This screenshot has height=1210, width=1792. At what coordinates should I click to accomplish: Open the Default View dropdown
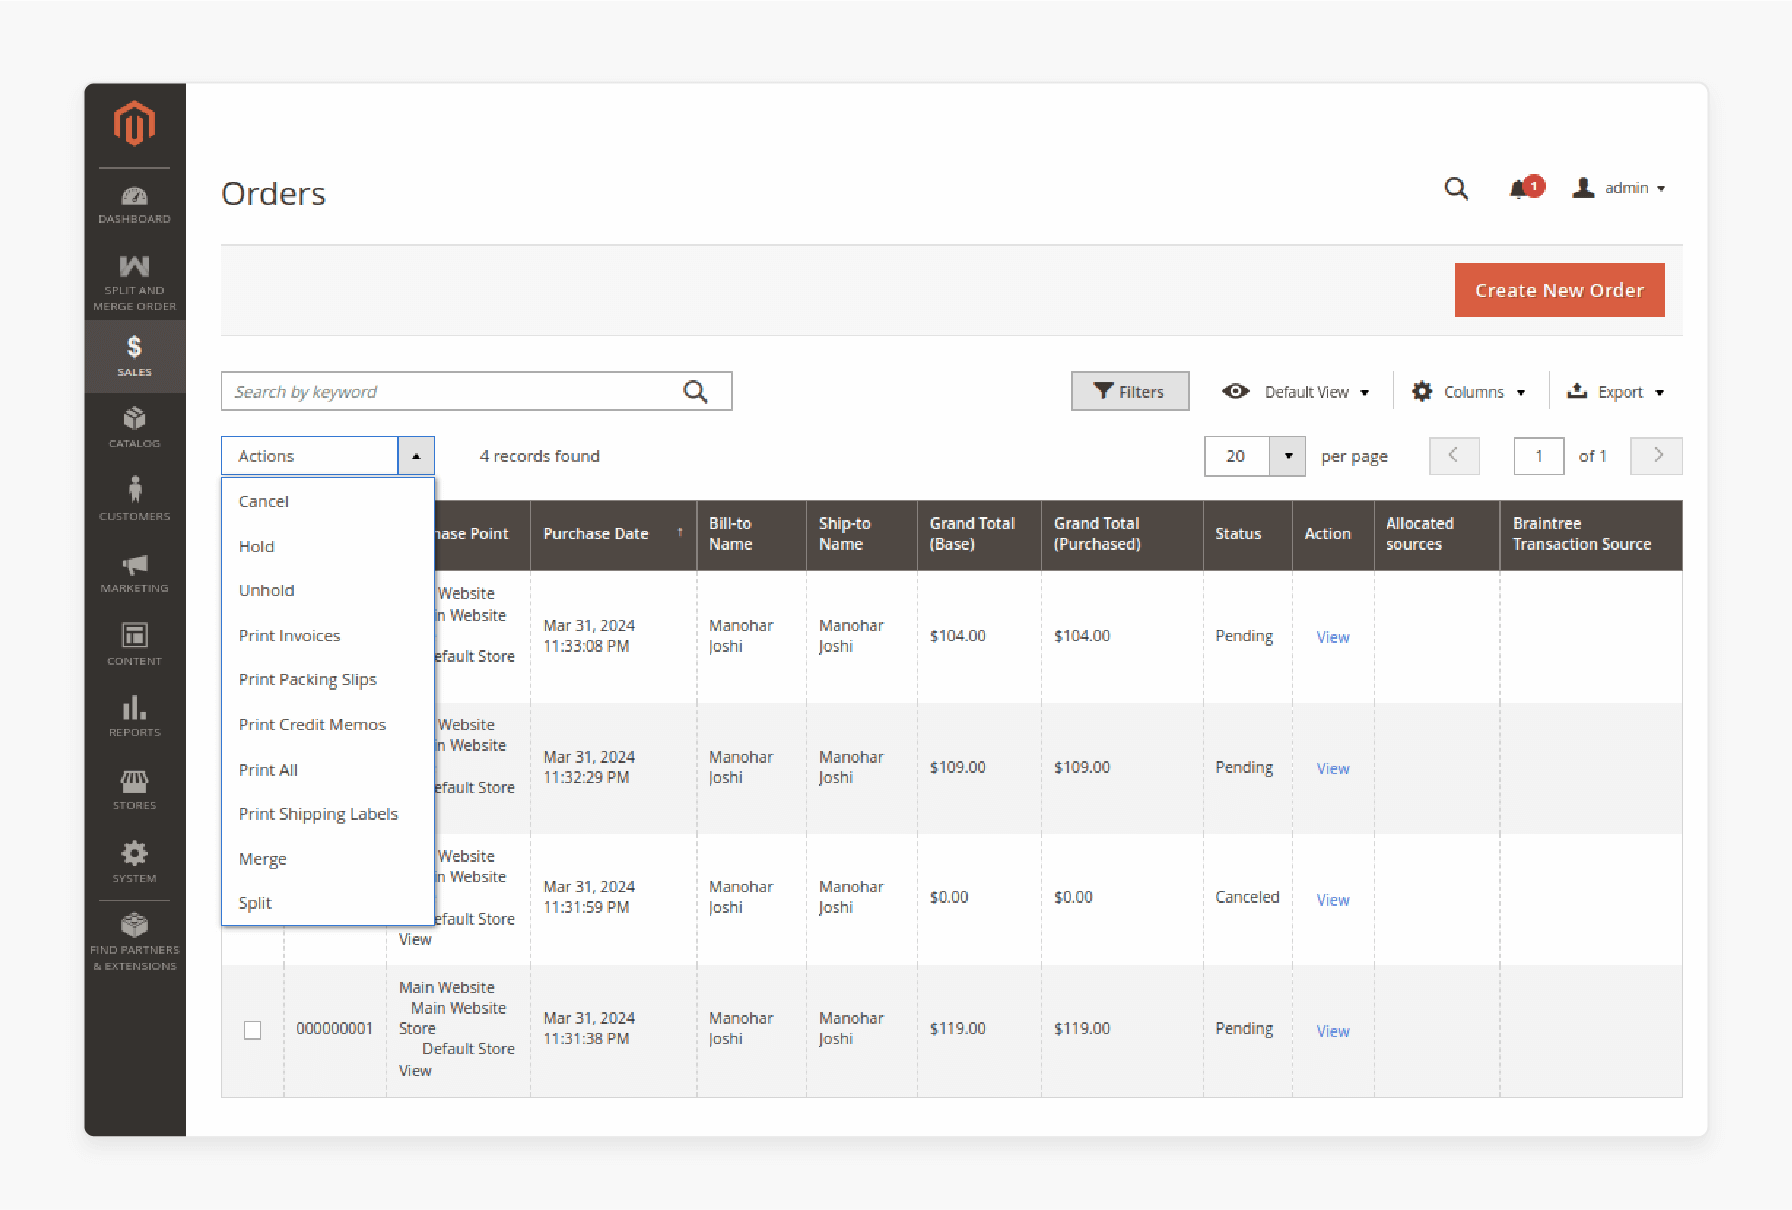click(1296, 392)
